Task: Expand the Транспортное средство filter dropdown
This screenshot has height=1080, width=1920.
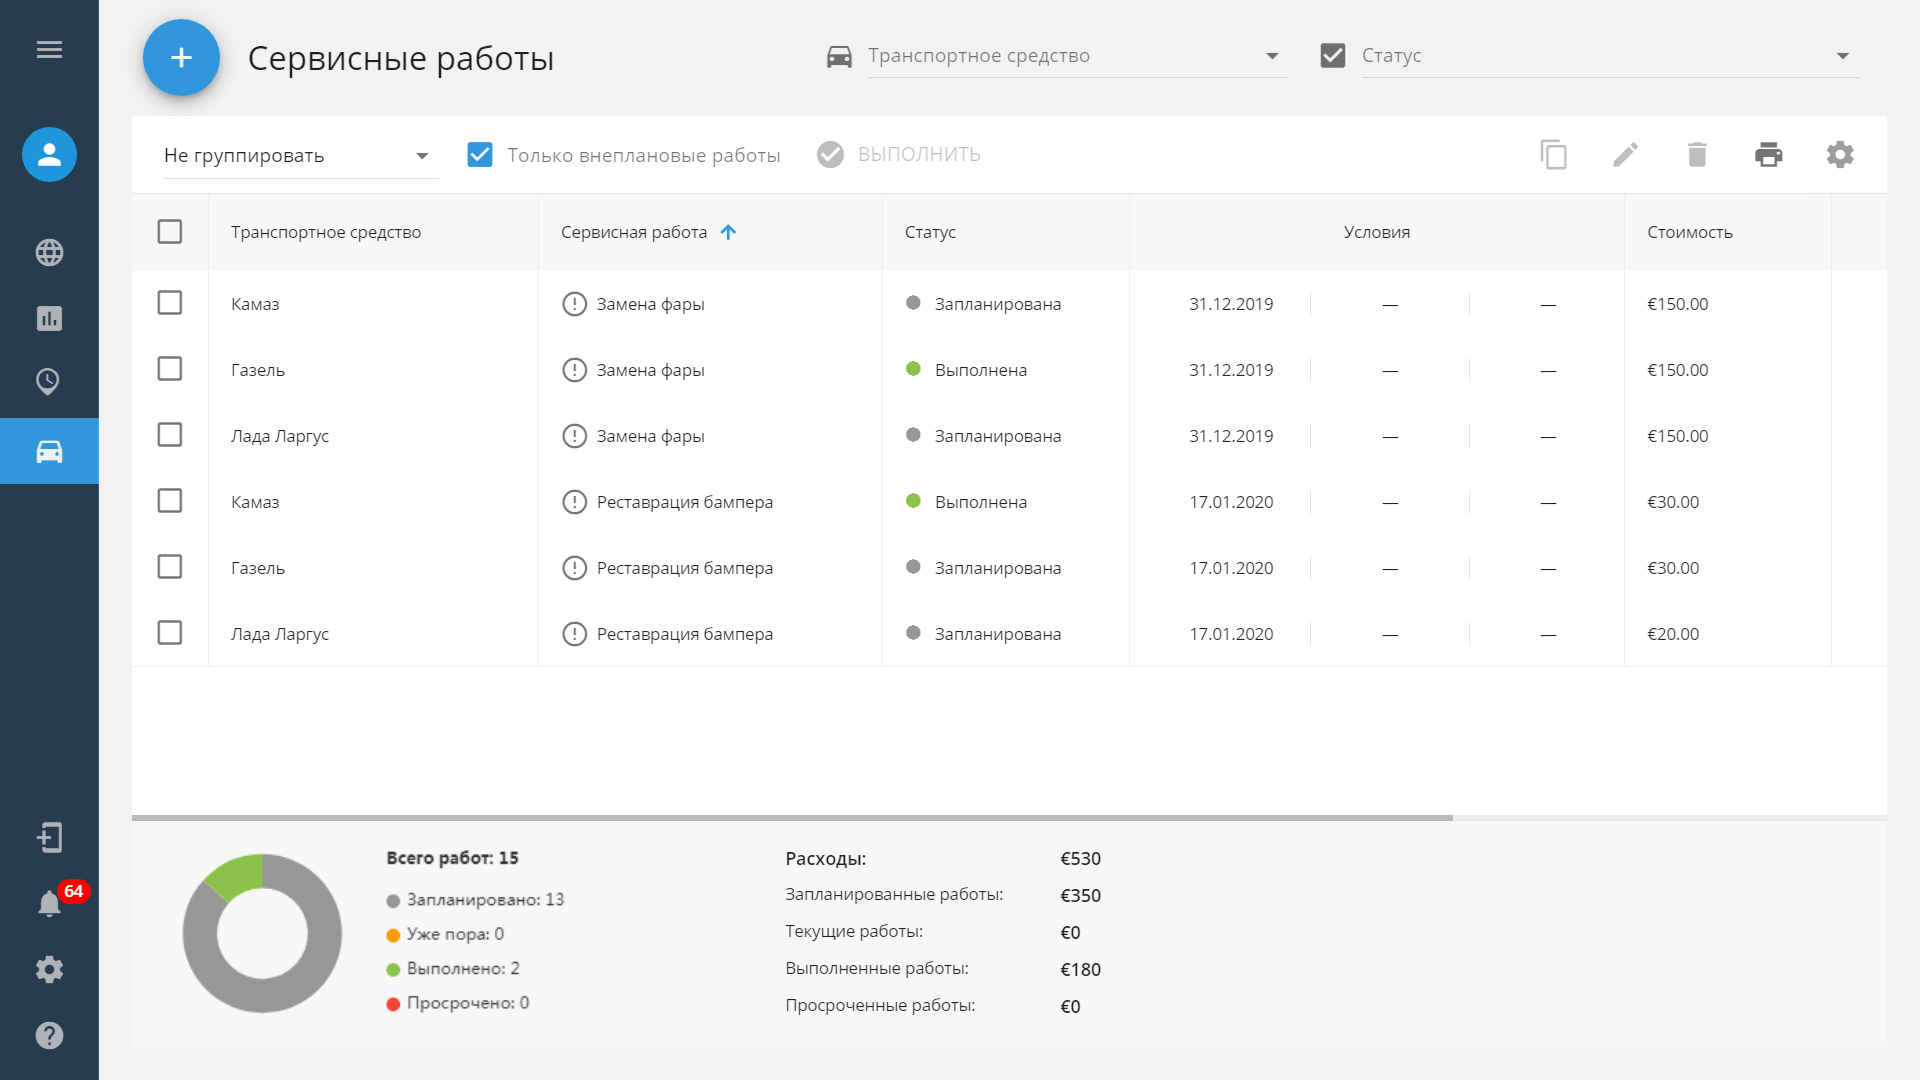Action: tap(1078, 56)
